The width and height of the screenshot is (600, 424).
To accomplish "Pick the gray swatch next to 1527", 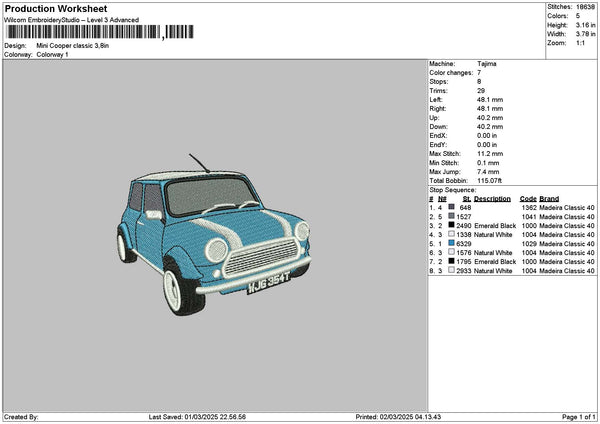I will [452, 216].
